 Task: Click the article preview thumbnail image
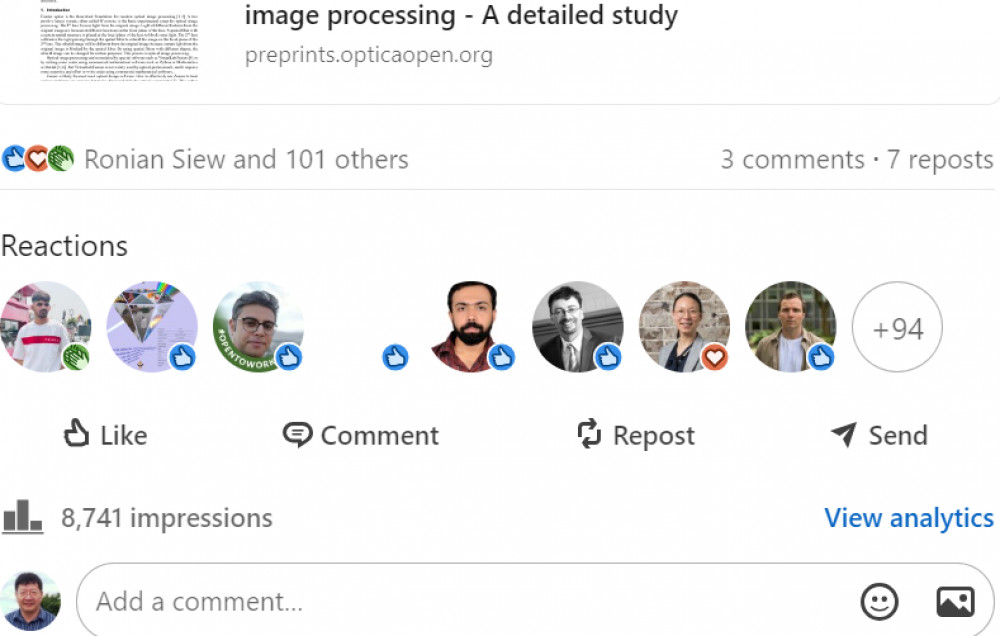pyautogui.click(x=118, y=40)
